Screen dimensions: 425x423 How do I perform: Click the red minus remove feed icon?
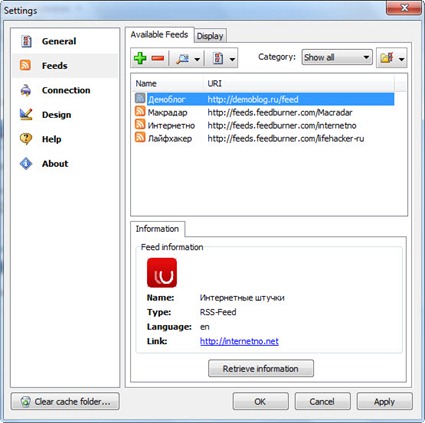(x=158, y=58)
